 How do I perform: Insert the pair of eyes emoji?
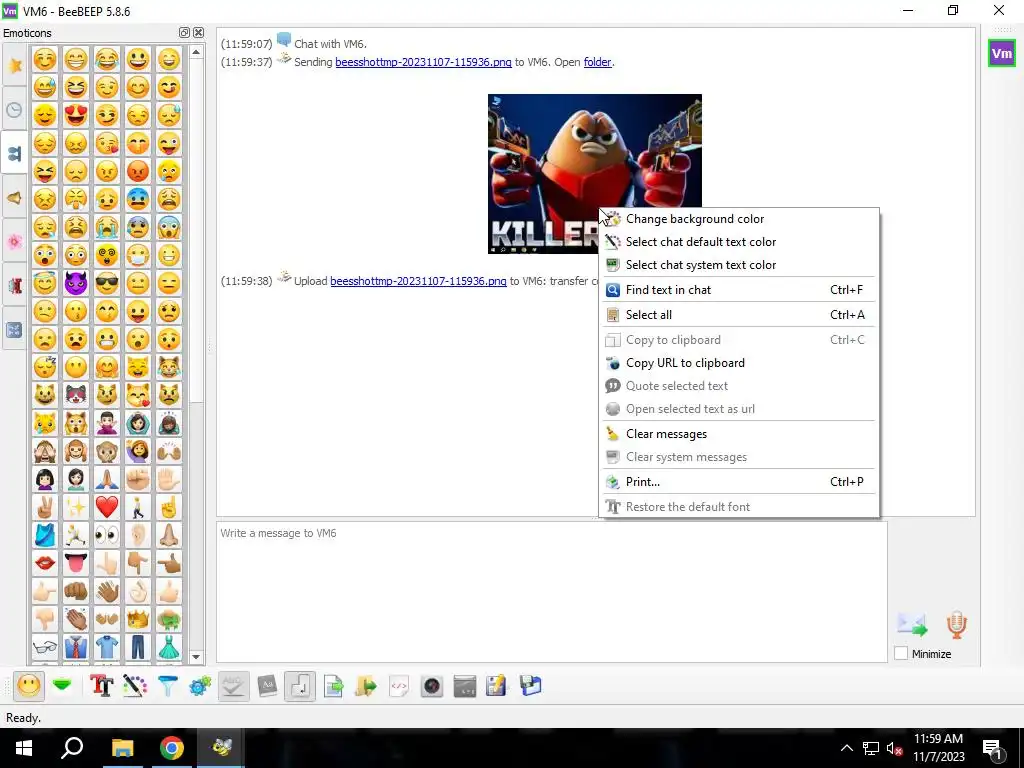[x=106, y=536]
